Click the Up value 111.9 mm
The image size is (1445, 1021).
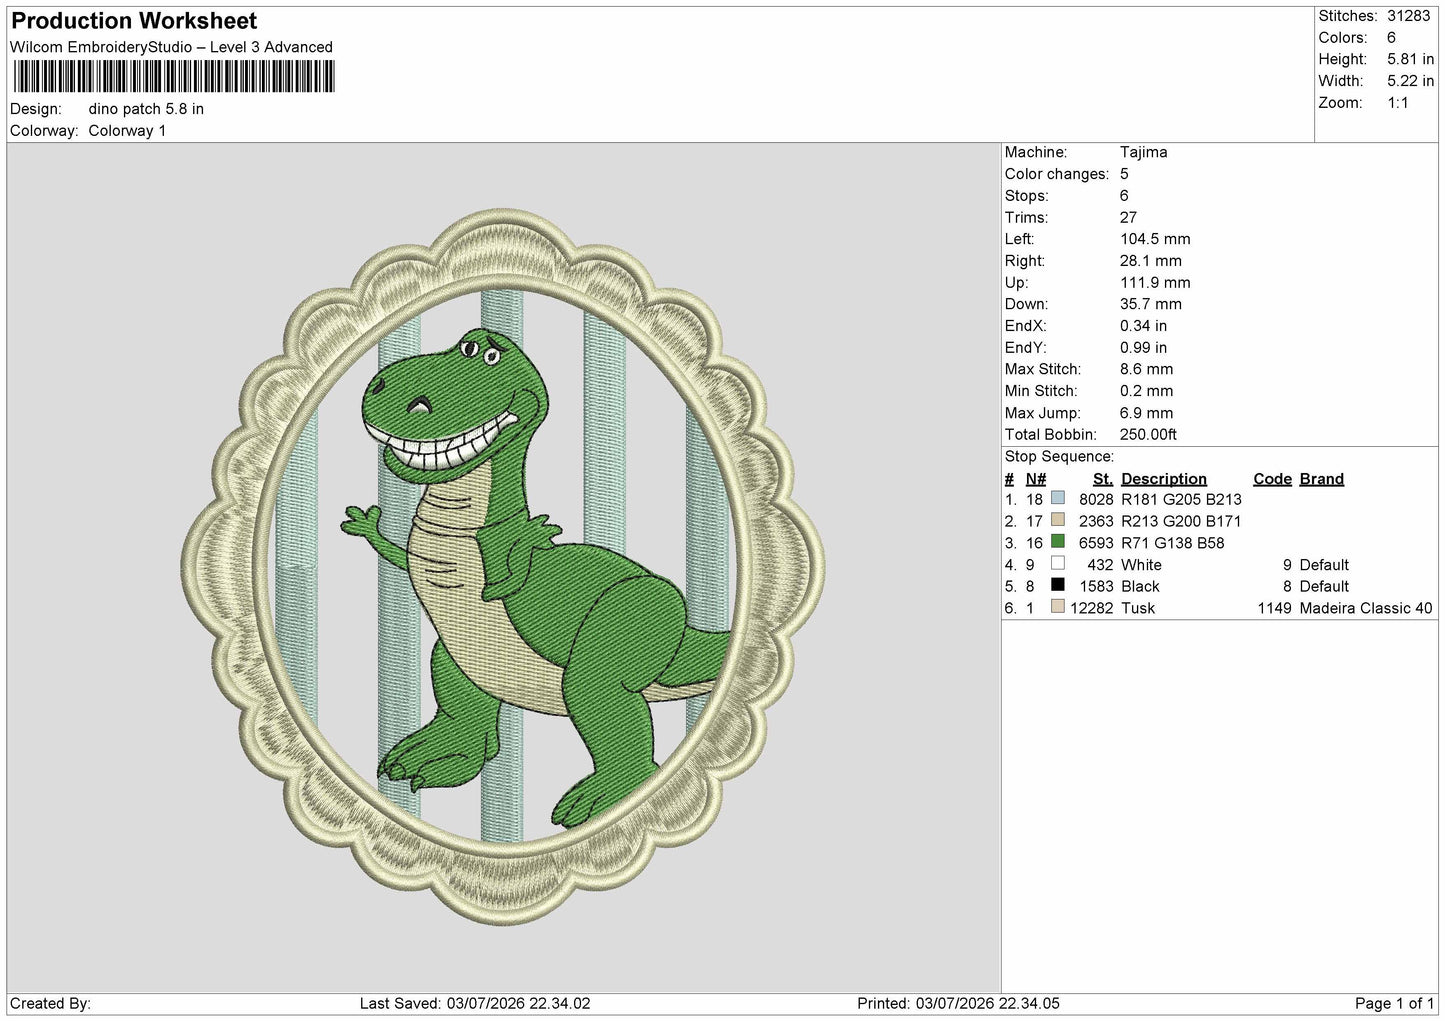coord(1155,283)
